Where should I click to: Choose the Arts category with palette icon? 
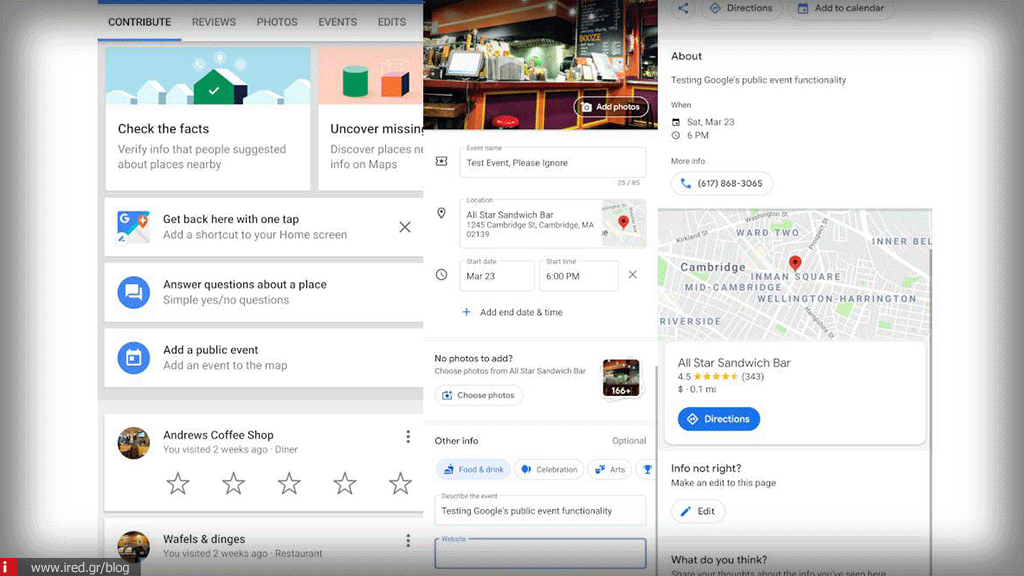(x=610, y=468)
